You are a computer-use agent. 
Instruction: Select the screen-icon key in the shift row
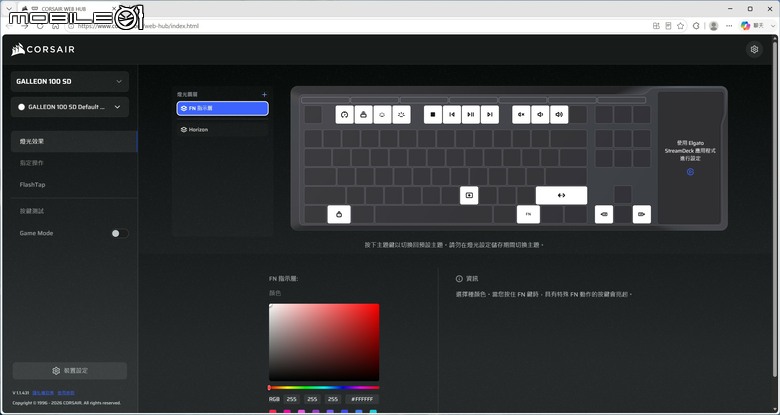(469, 196)
